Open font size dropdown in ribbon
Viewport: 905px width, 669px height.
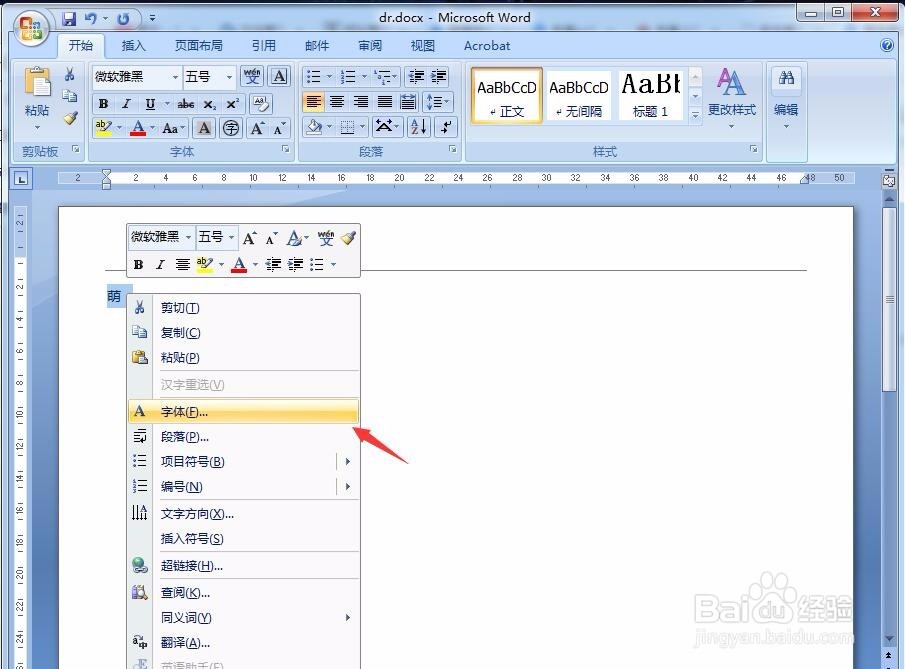tap(230, 77)
